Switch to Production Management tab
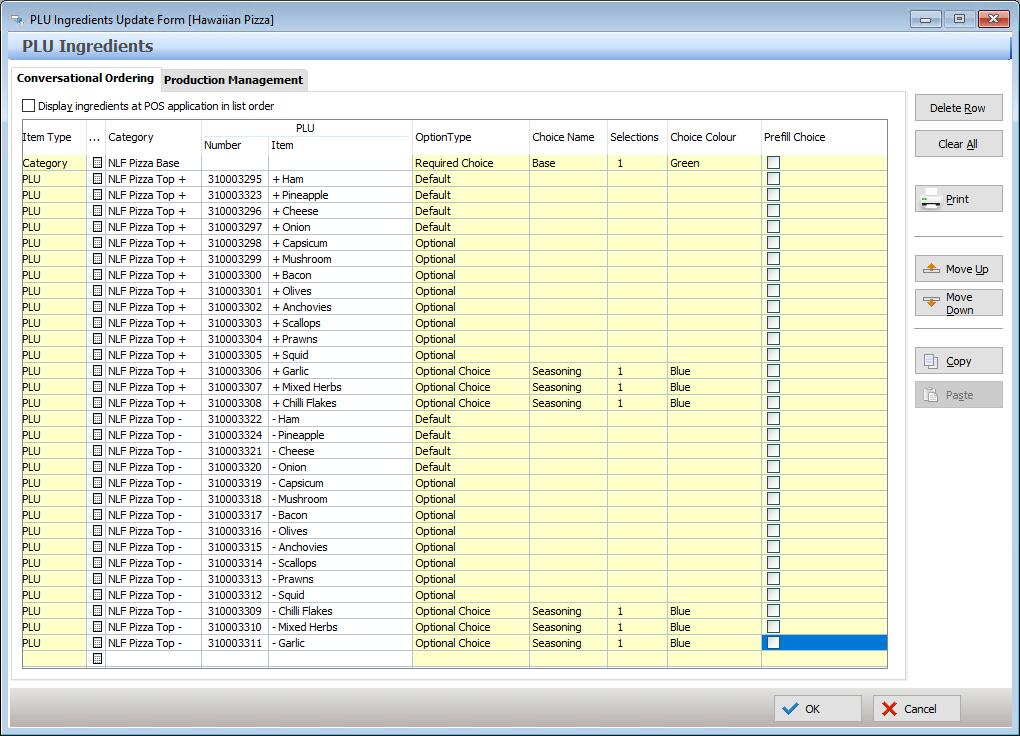This screenshot has height=736, width=1020. (x=233, y=80)
